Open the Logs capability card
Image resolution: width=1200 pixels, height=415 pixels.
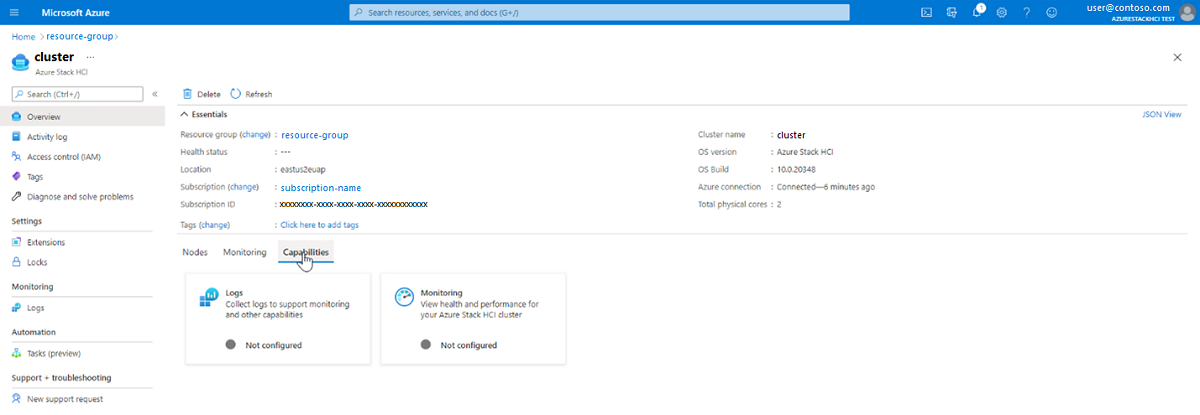pyautogui.click(x=276, y=319)
